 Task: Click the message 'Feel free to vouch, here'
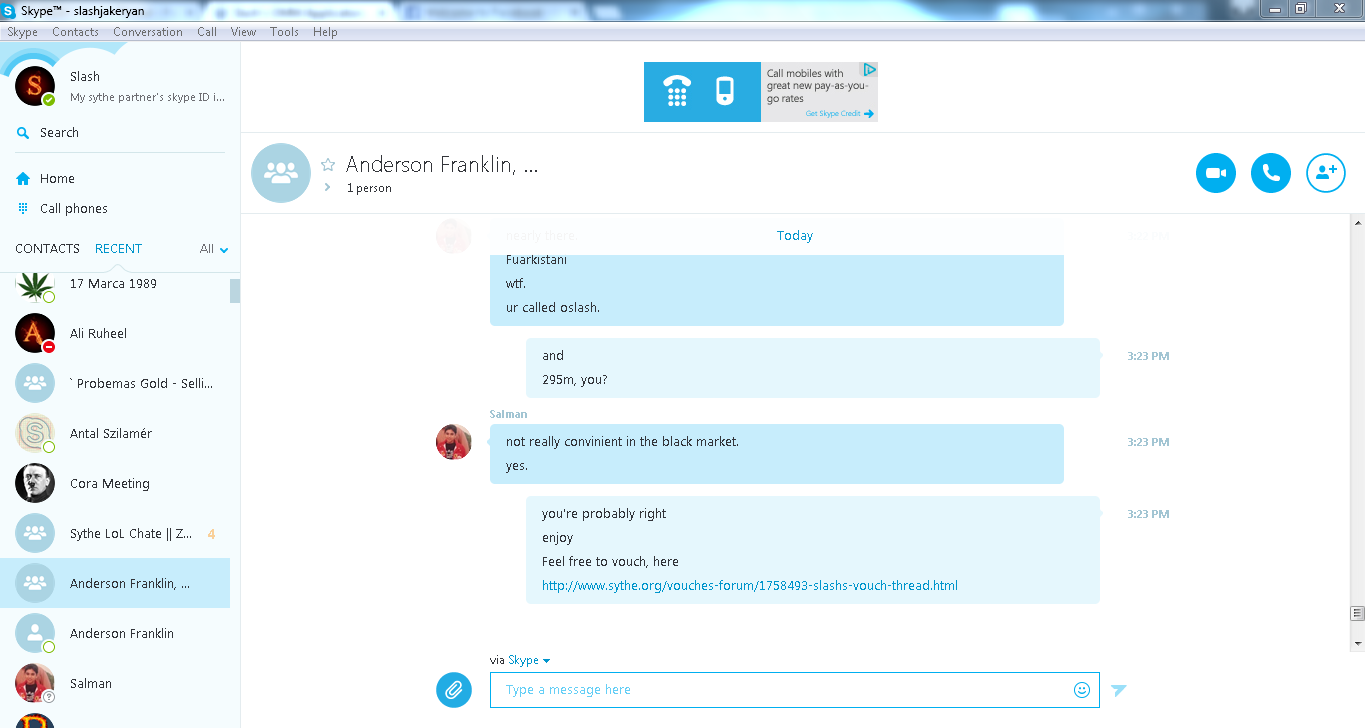610,562
